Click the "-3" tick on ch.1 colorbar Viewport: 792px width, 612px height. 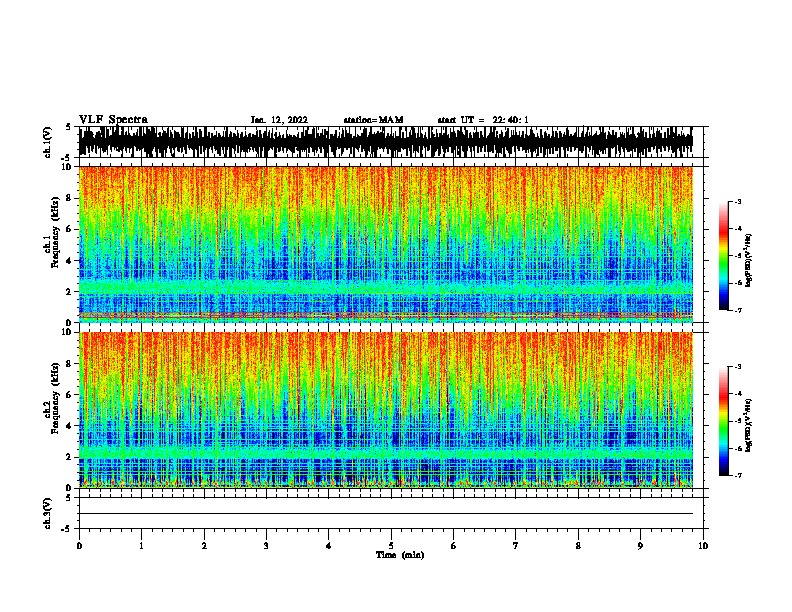point(738,201)
